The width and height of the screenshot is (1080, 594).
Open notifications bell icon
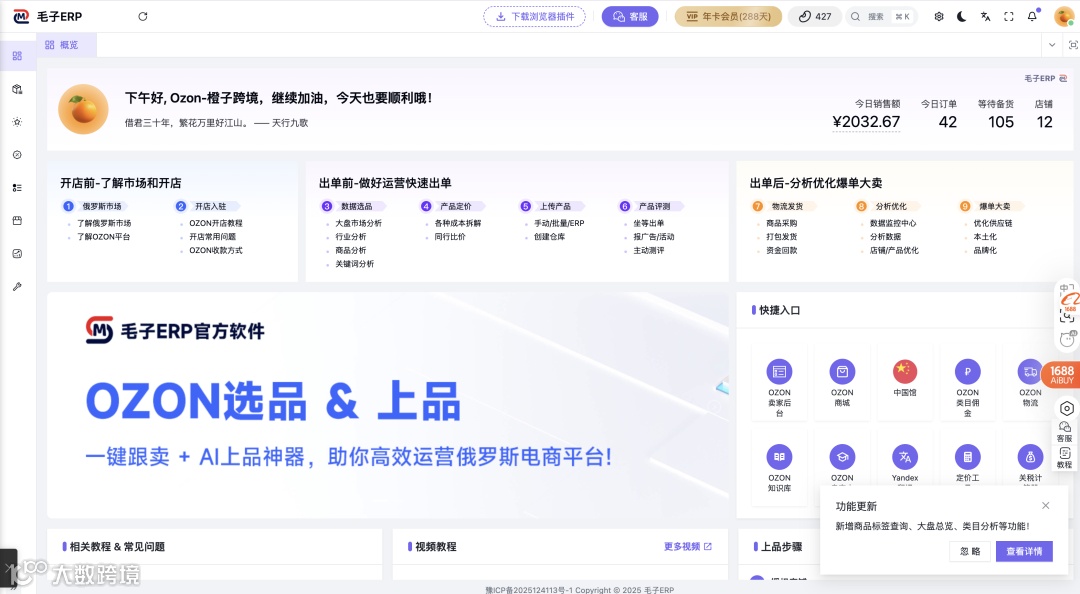point(1032,16)
